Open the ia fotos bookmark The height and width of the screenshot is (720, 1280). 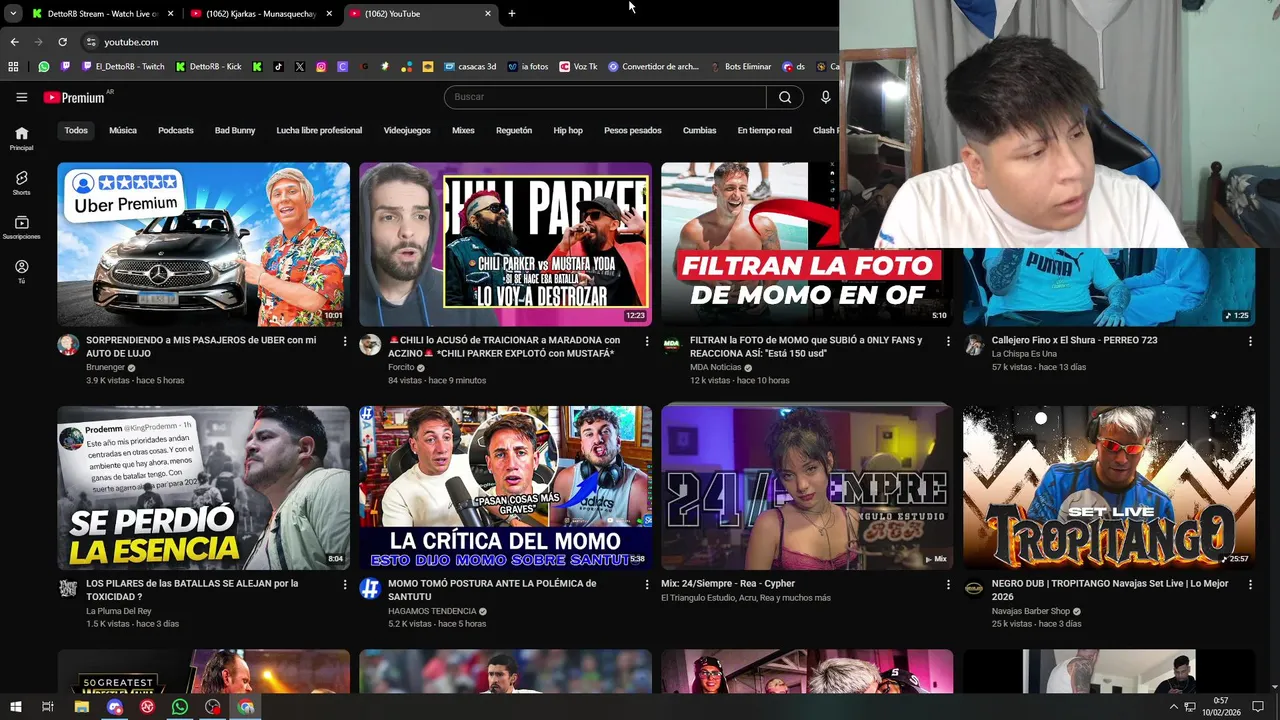point(528,66)
